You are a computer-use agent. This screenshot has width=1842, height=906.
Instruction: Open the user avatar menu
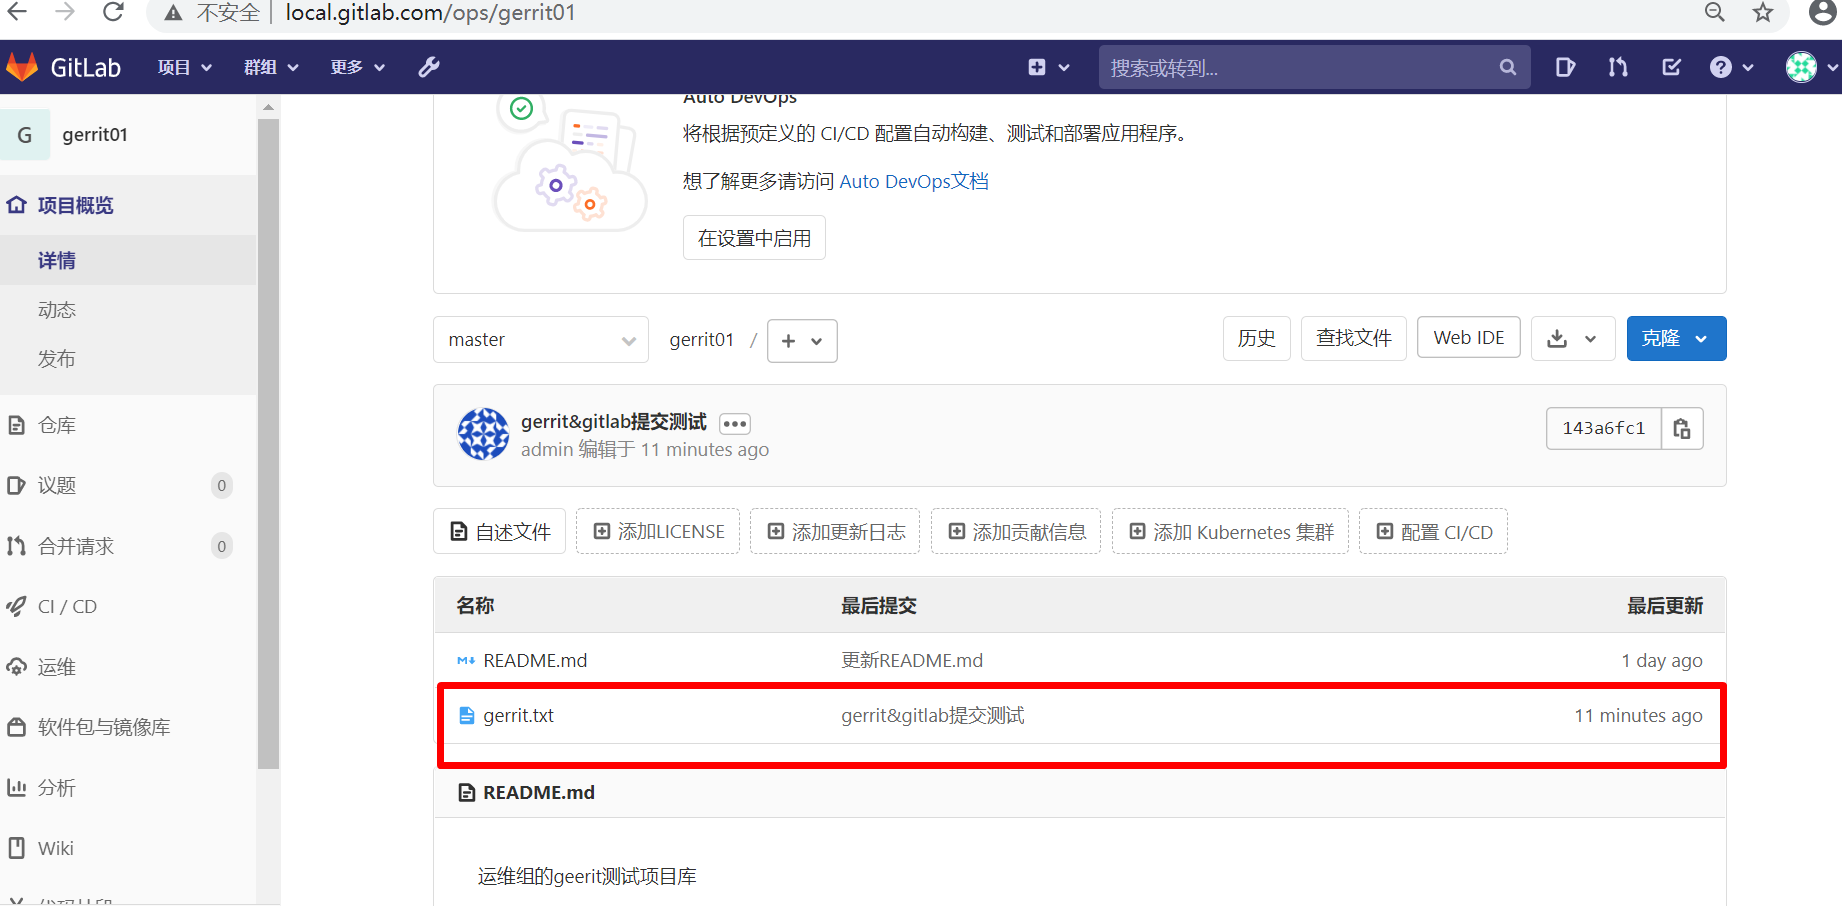[x=1811, y=67]
